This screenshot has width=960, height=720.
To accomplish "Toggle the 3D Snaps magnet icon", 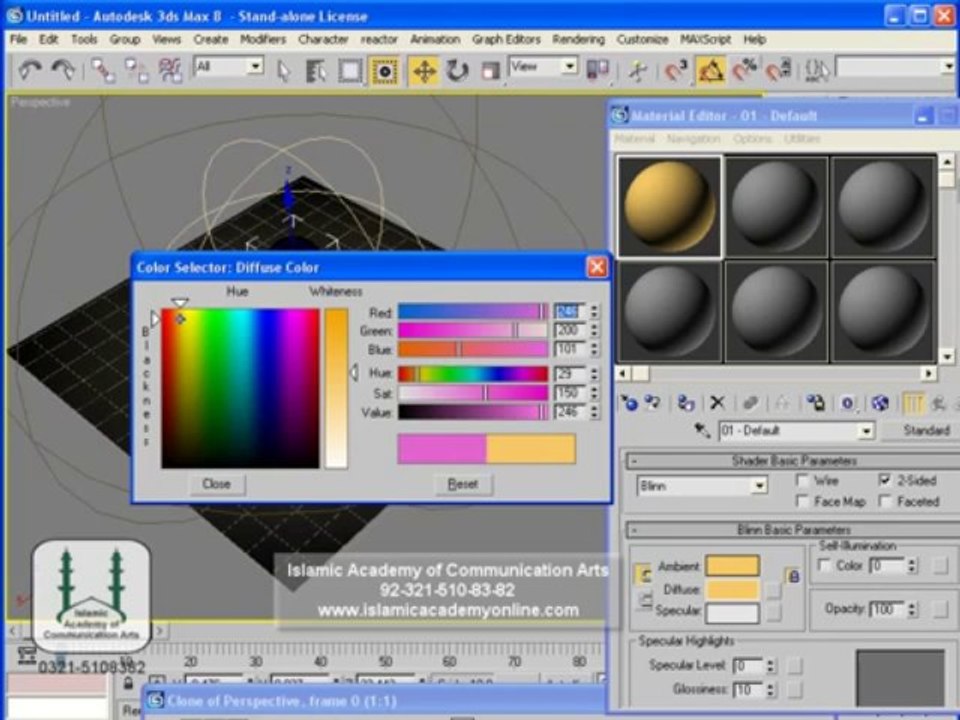I will point(676,71).
